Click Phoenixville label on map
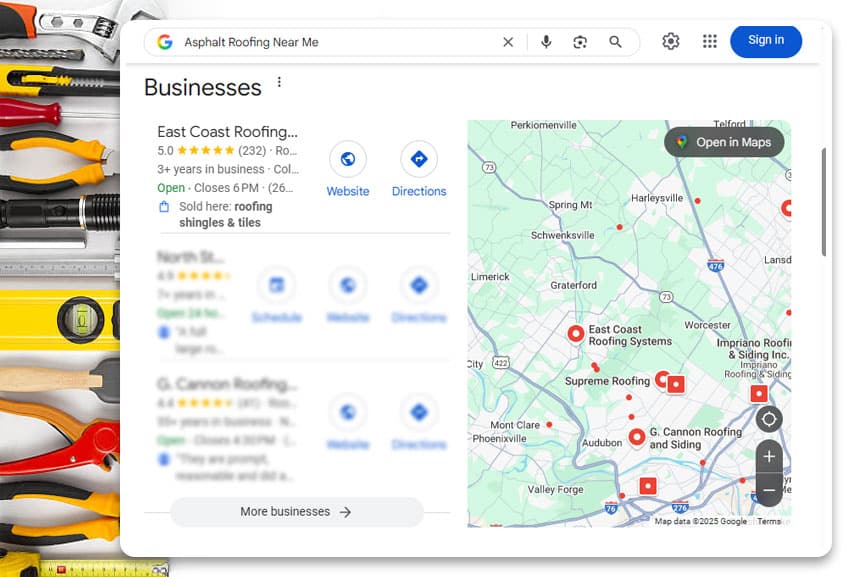This screenshot has height=577, width=850. (499, 439)
